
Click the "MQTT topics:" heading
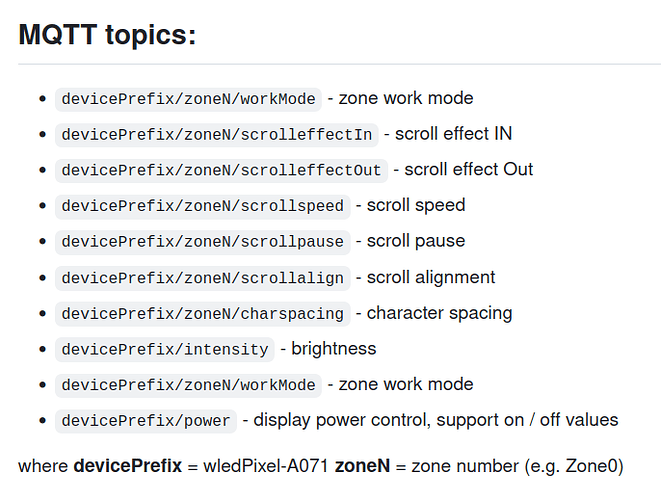click(108, 35)
